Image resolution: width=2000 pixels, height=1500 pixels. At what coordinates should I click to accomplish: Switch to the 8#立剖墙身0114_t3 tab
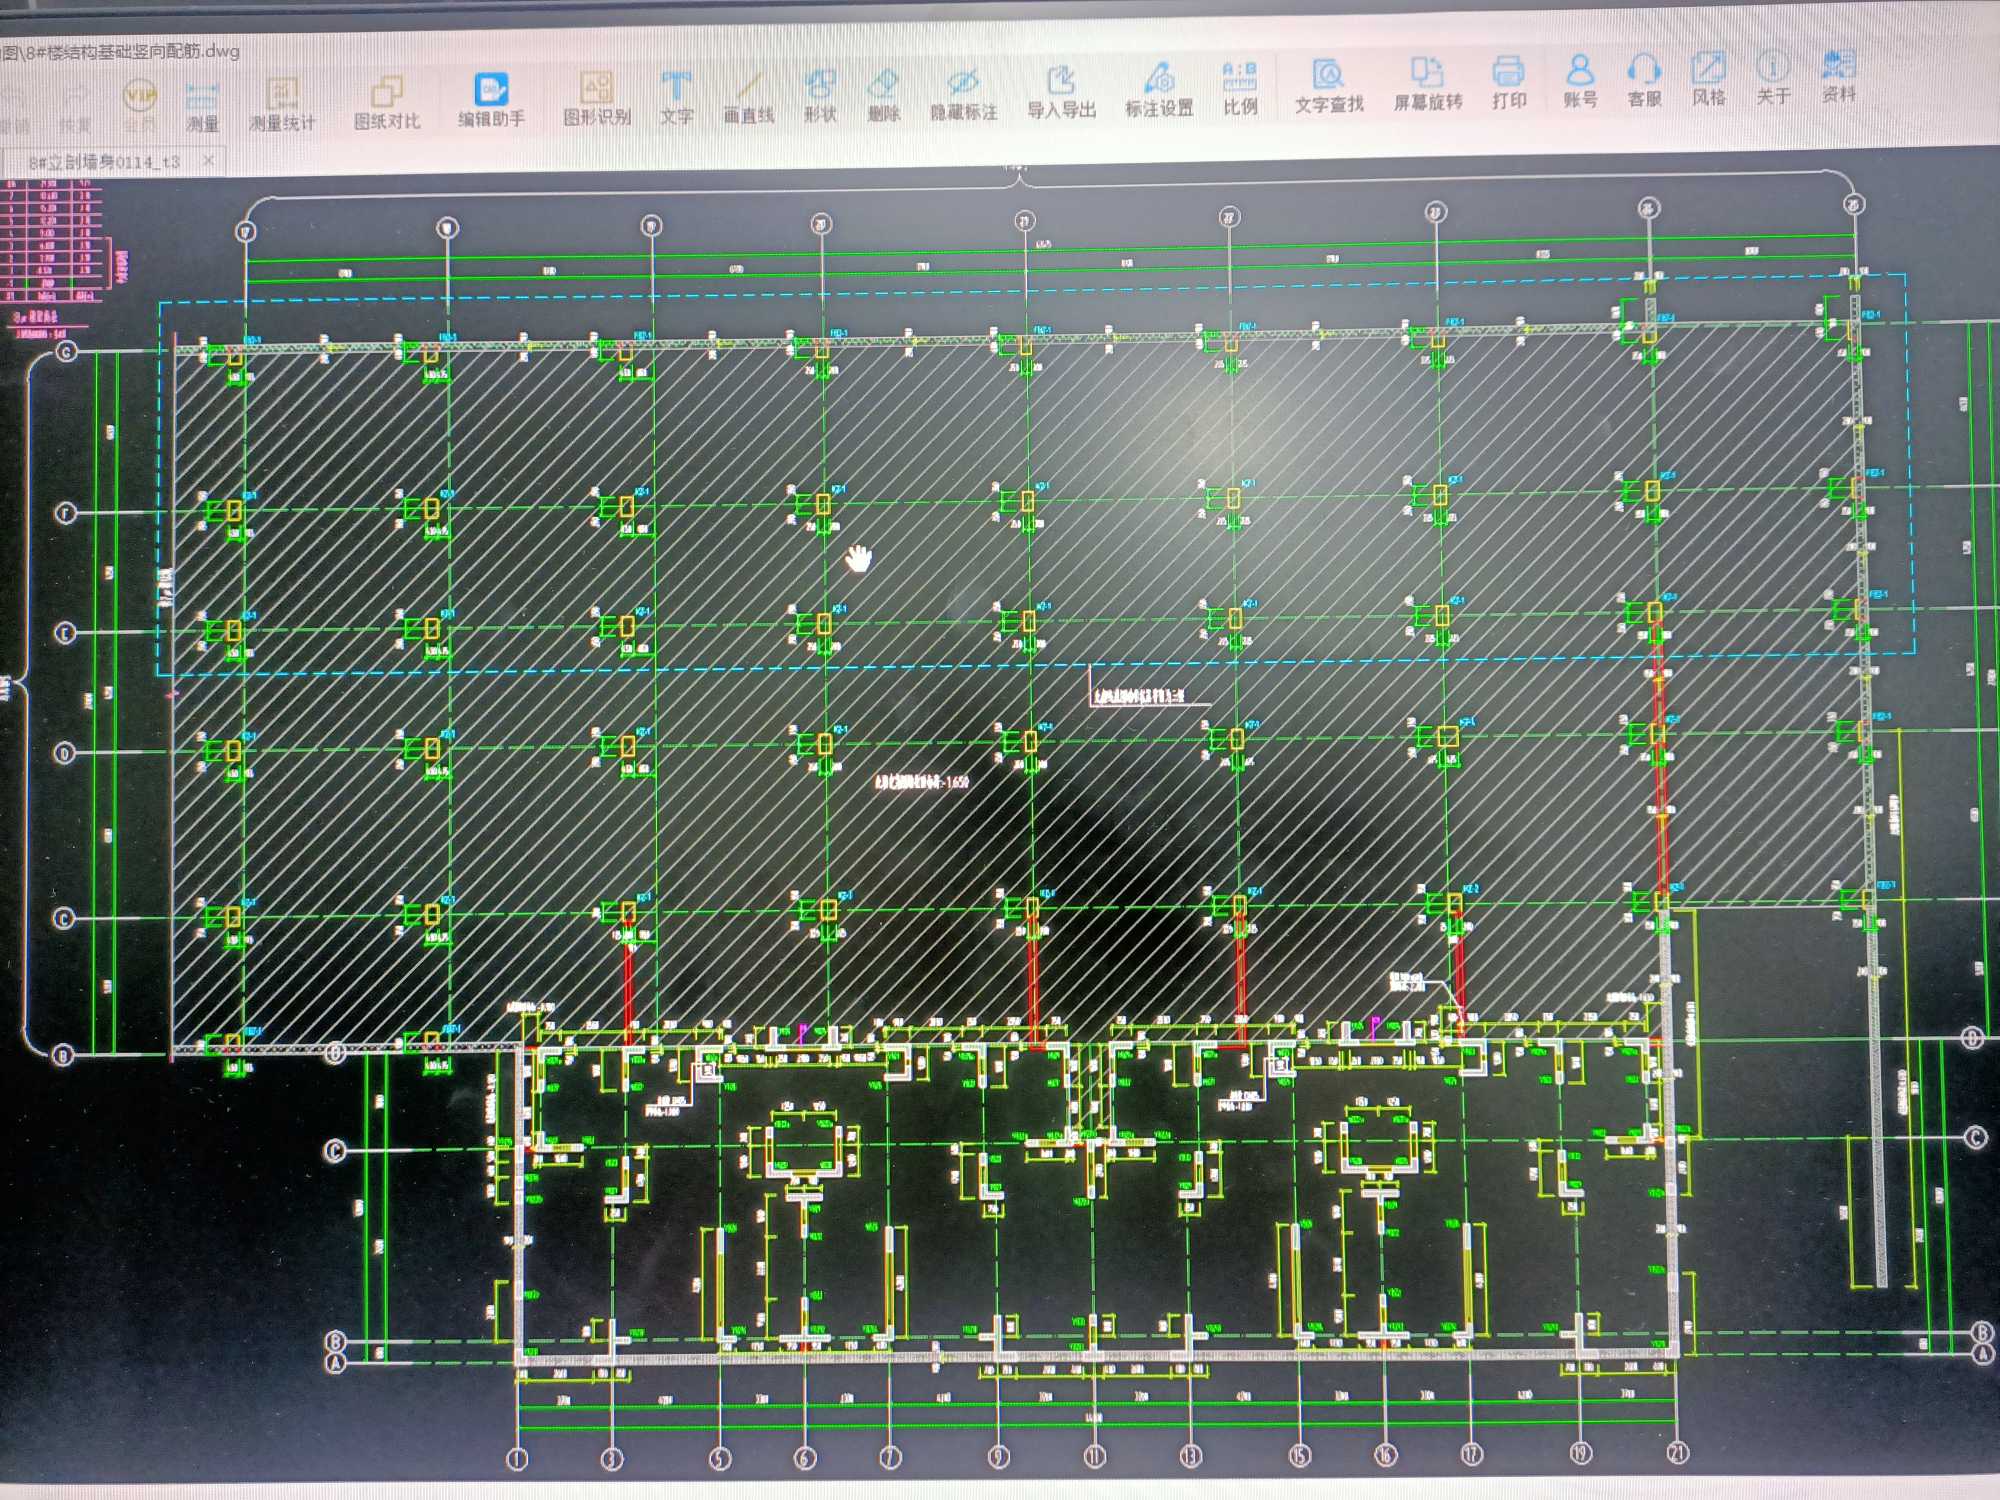104,161
